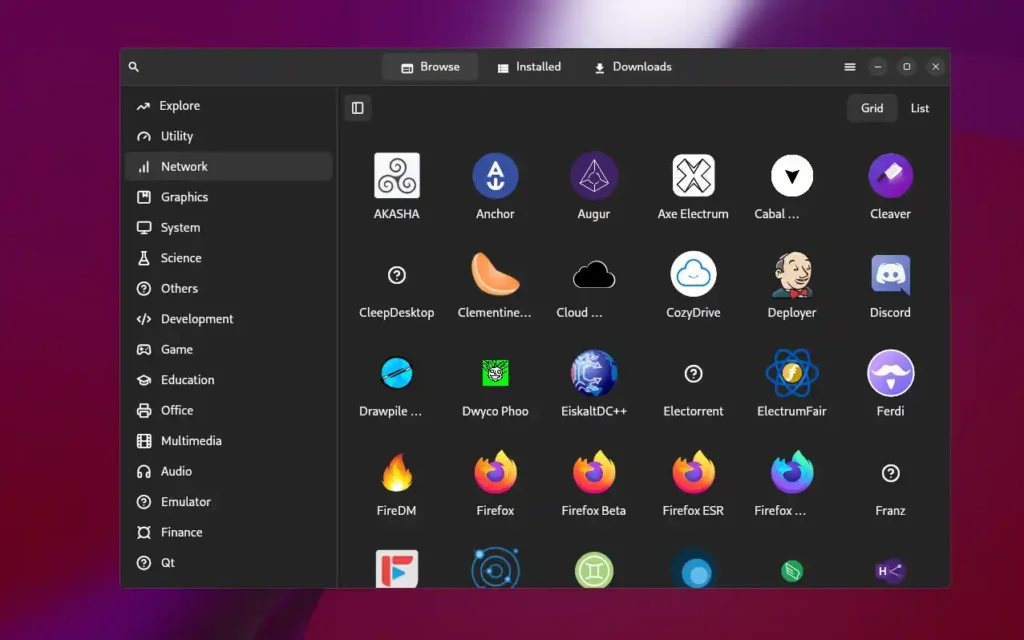Open the EiskaltDC++ application
This screenshot has height=640, width=1024.
[x=594, y=375]
